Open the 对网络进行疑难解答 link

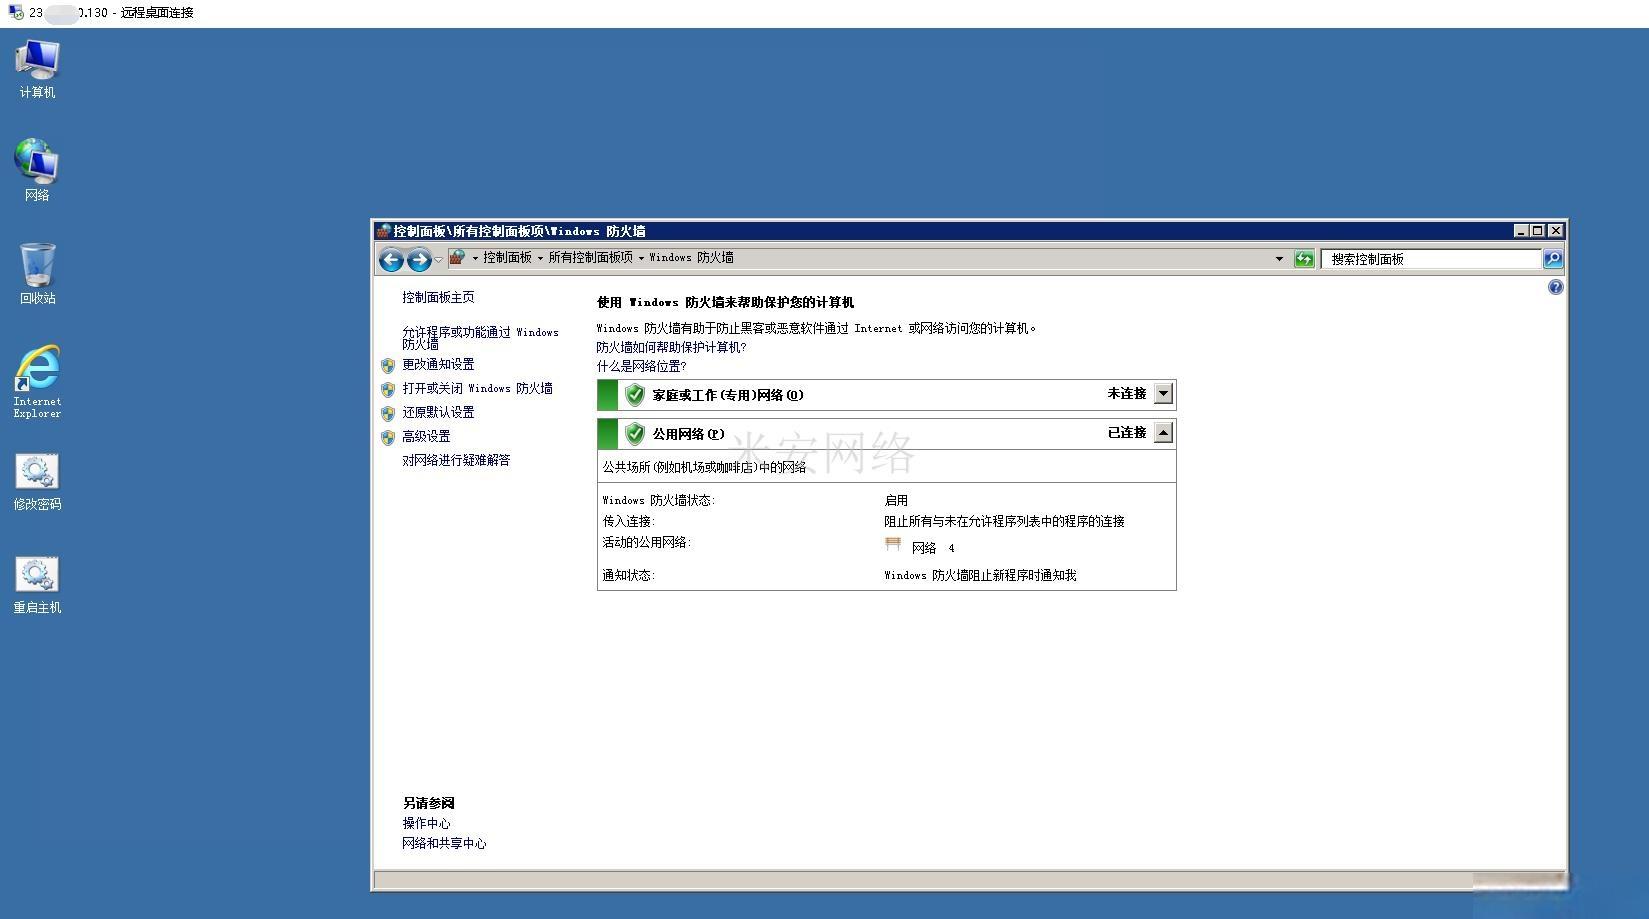(x=456, y=461)
